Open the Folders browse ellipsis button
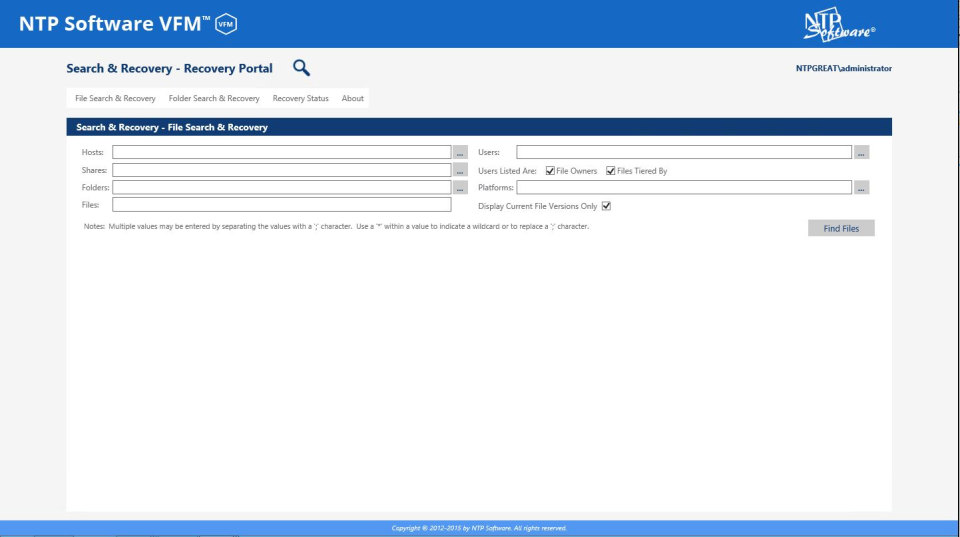 click(460, 188)
